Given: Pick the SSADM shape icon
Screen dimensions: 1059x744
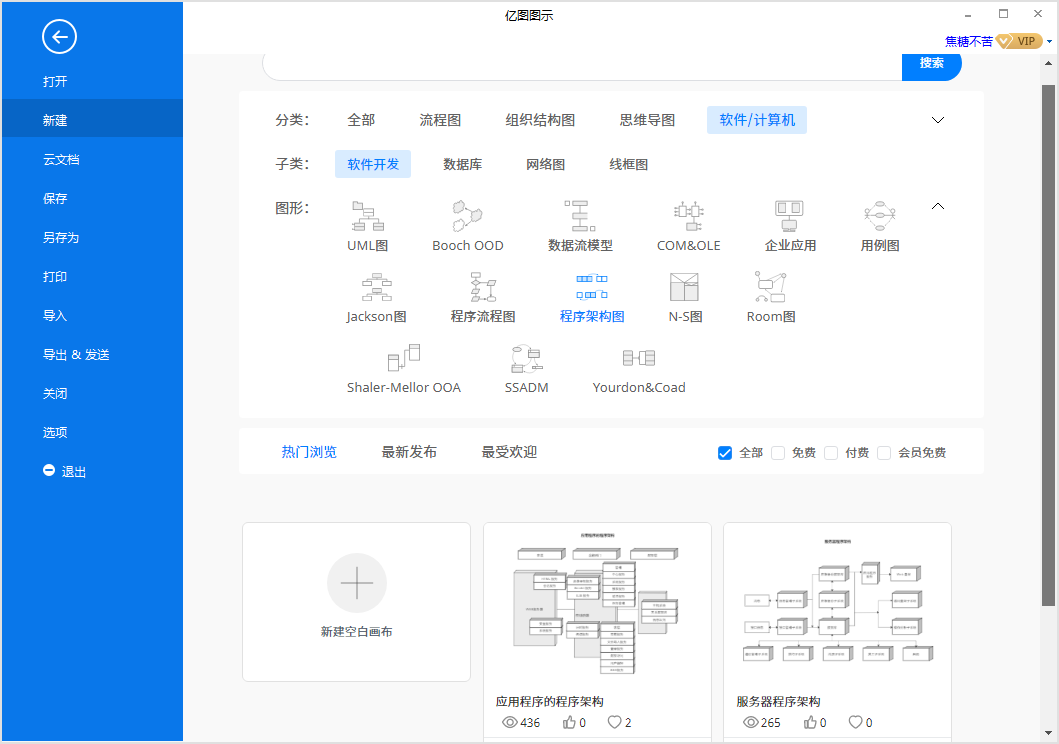Looking at the screenshot, I should click(x=526, y=358).
